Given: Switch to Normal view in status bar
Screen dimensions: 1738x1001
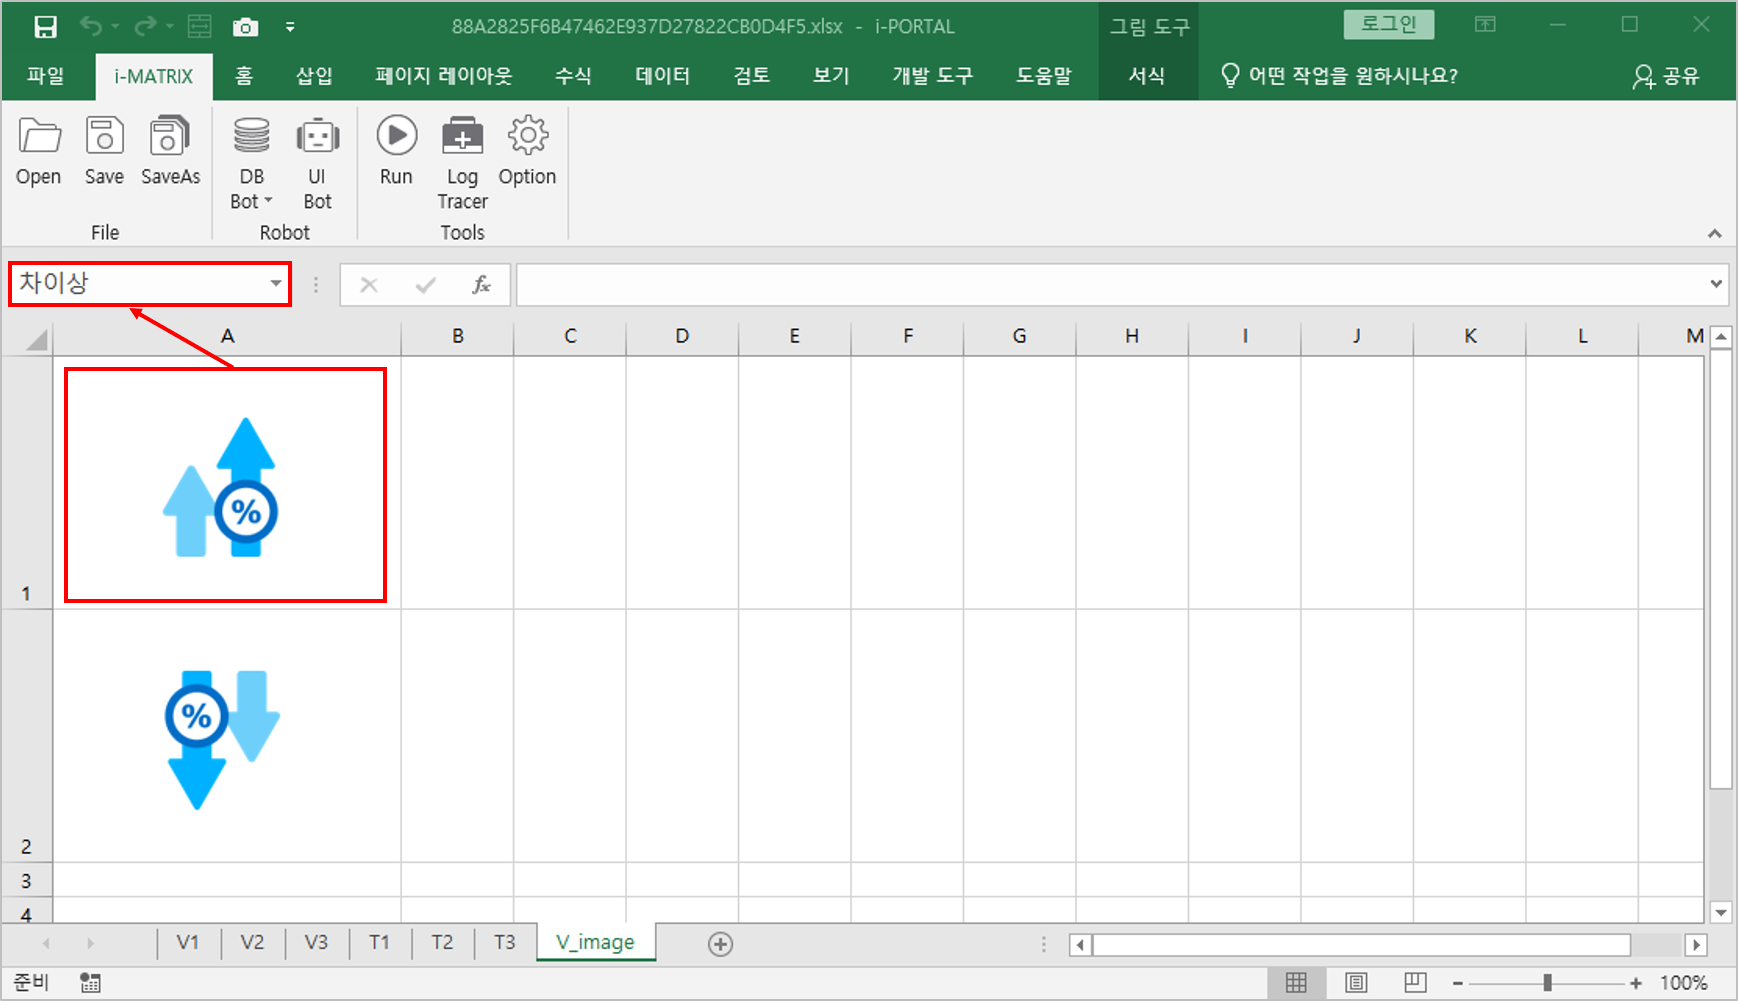Looking at the screenshot, I should point(1296,983).
